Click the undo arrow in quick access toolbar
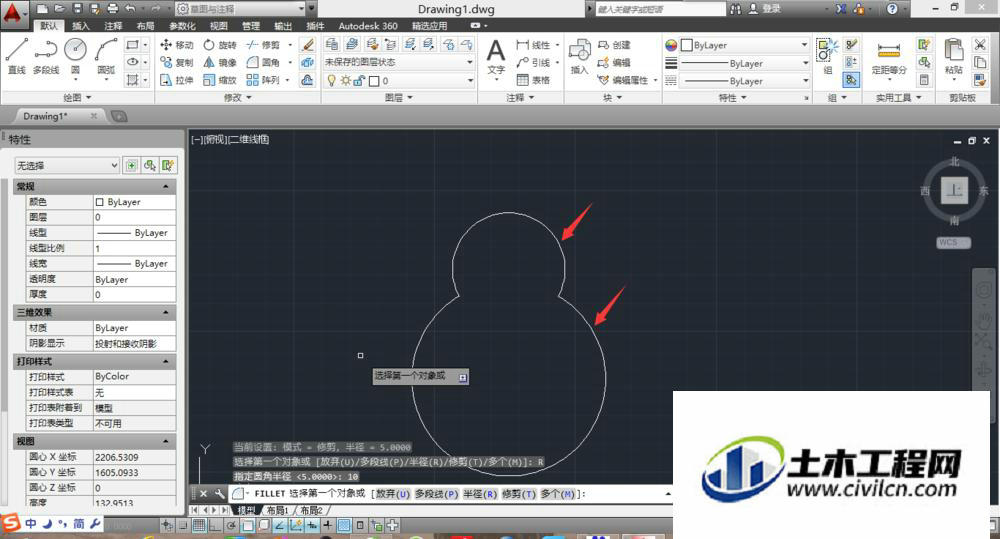 (x=131, y=8)
